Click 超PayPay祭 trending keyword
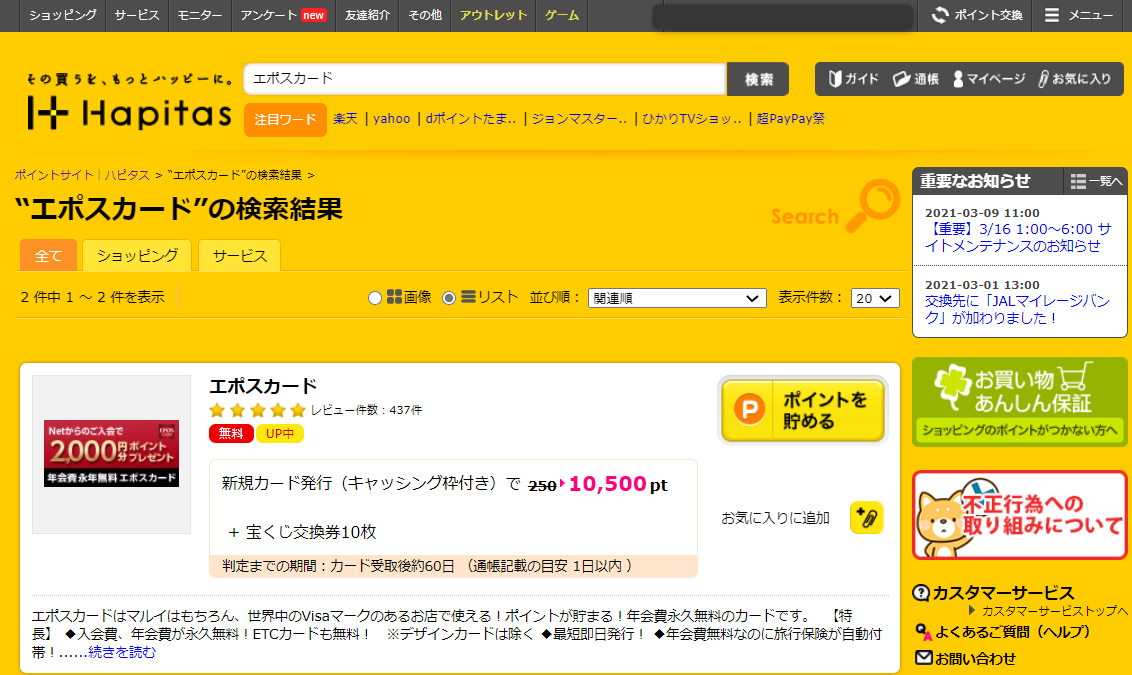The width and height of the screenshot is (1132, 675). (791, 119)
